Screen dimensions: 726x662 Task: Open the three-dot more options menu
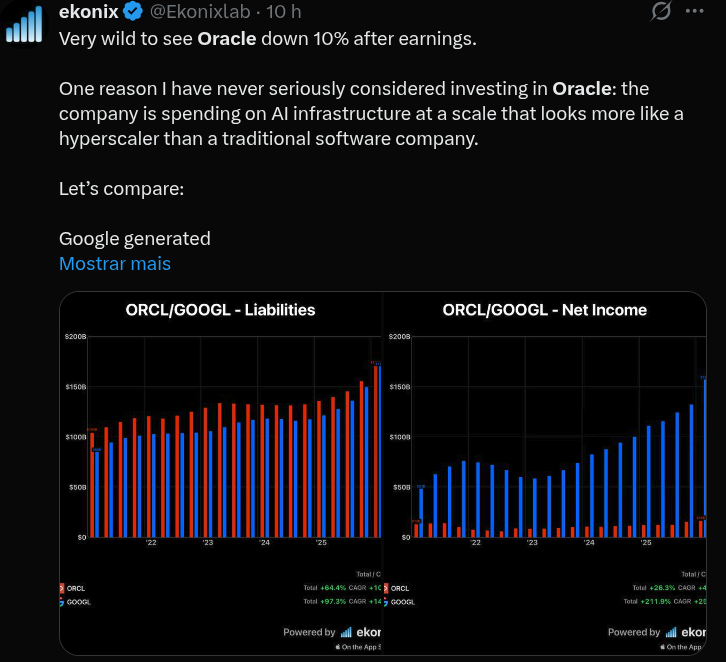point(695,11)
